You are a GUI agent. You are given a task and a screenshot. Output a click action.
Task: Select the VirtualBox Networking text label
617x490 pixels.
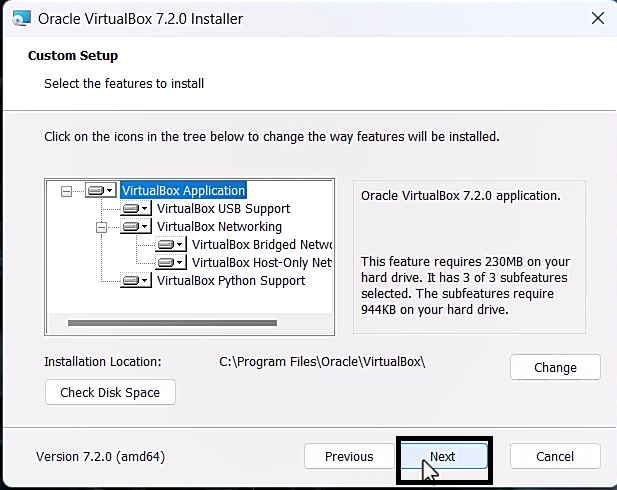(219, 227)
